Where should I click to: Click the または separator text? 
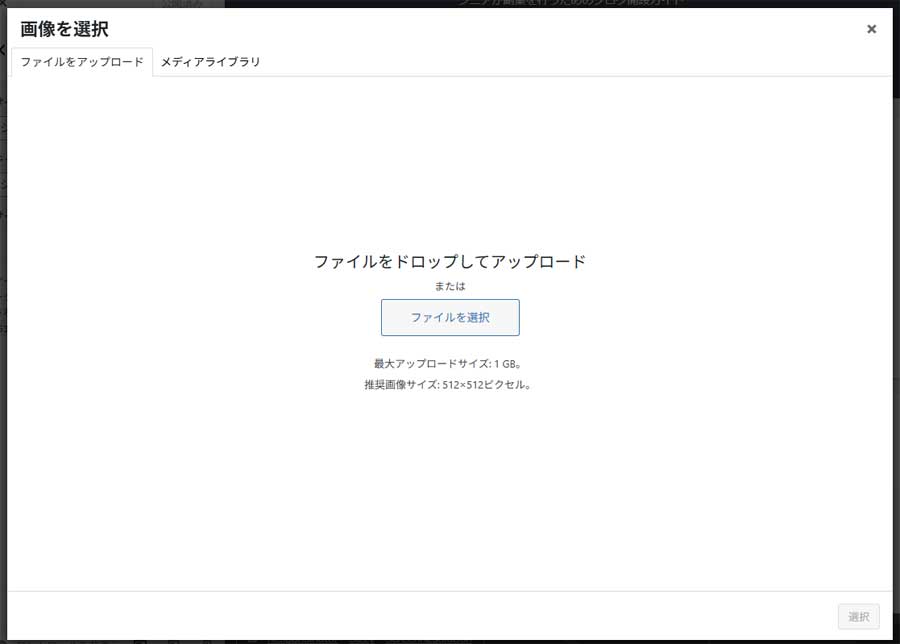450,286
